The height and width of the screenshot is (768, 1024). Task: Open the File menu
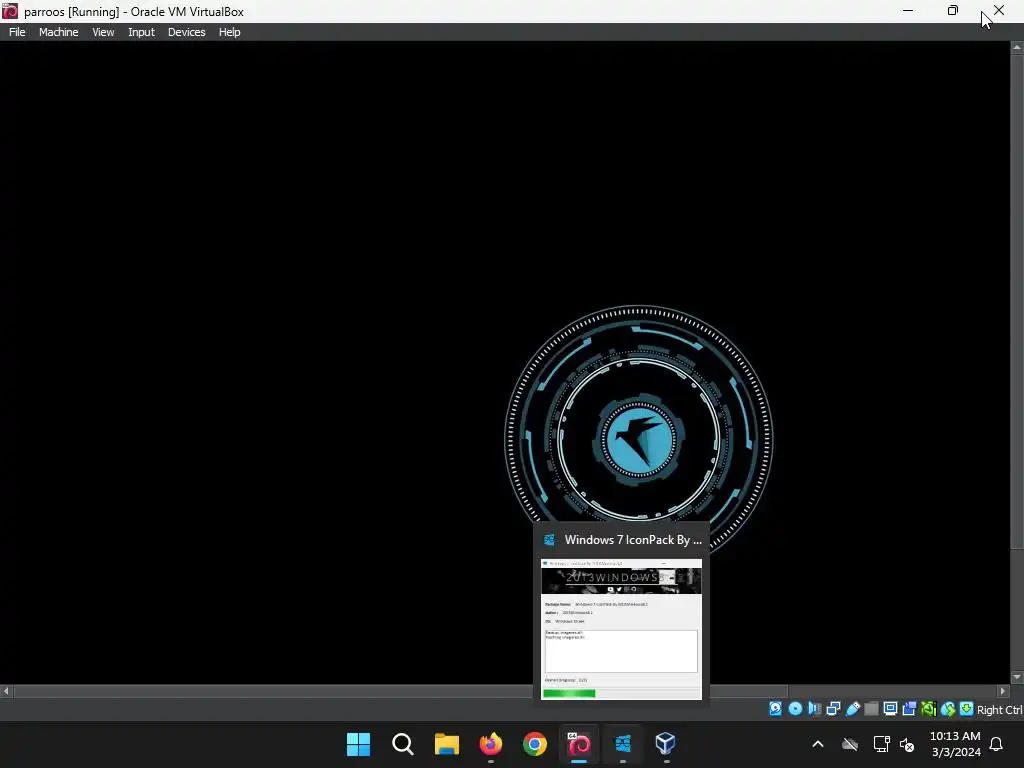pos(17,32)
